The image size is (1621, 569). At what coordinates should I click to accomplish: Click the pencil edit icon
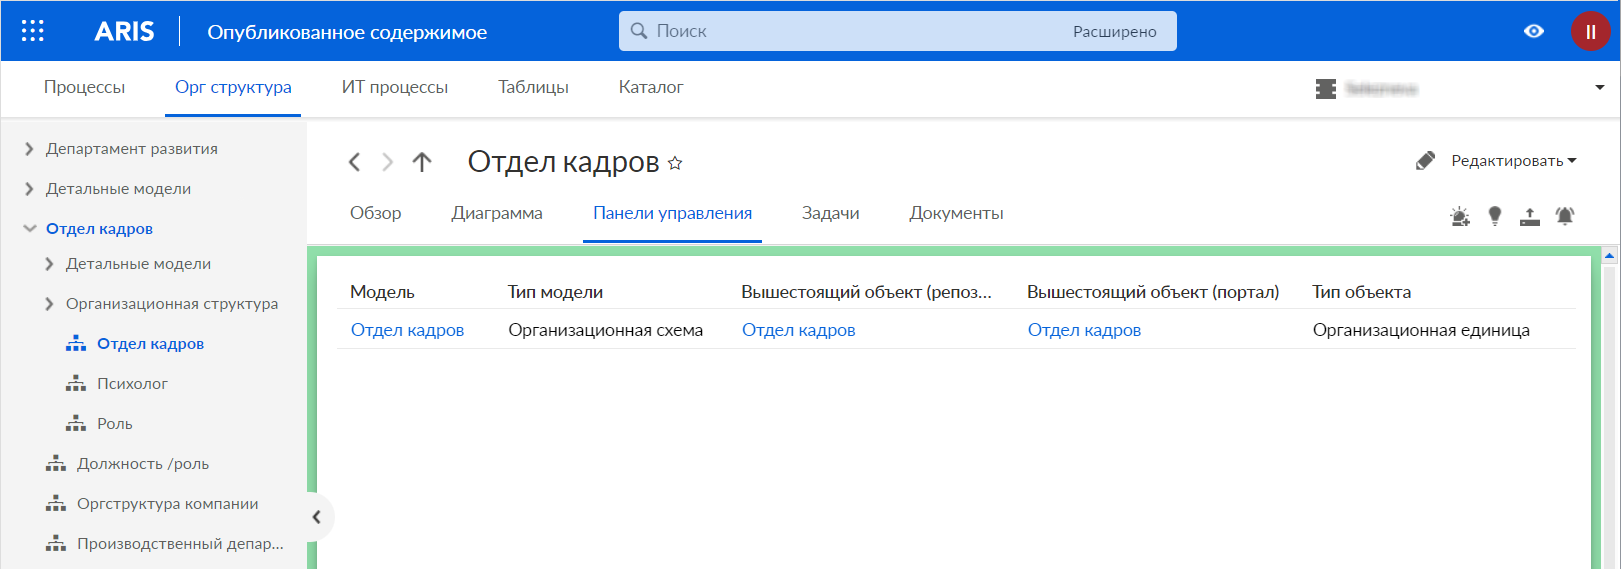(x=1425, y=161)
